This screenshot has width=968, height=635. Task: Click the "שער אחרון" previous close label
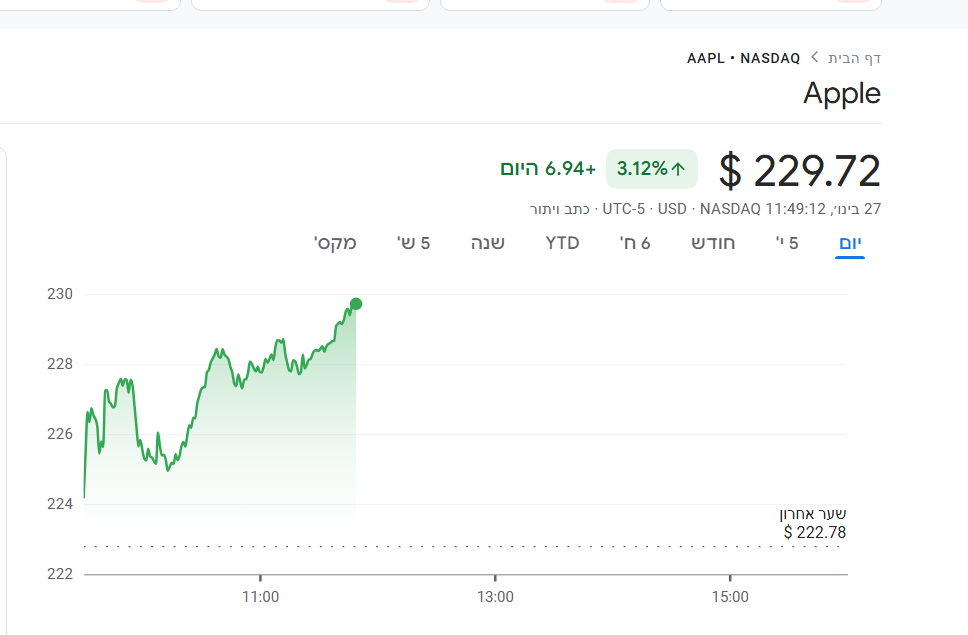click(813, 514)
